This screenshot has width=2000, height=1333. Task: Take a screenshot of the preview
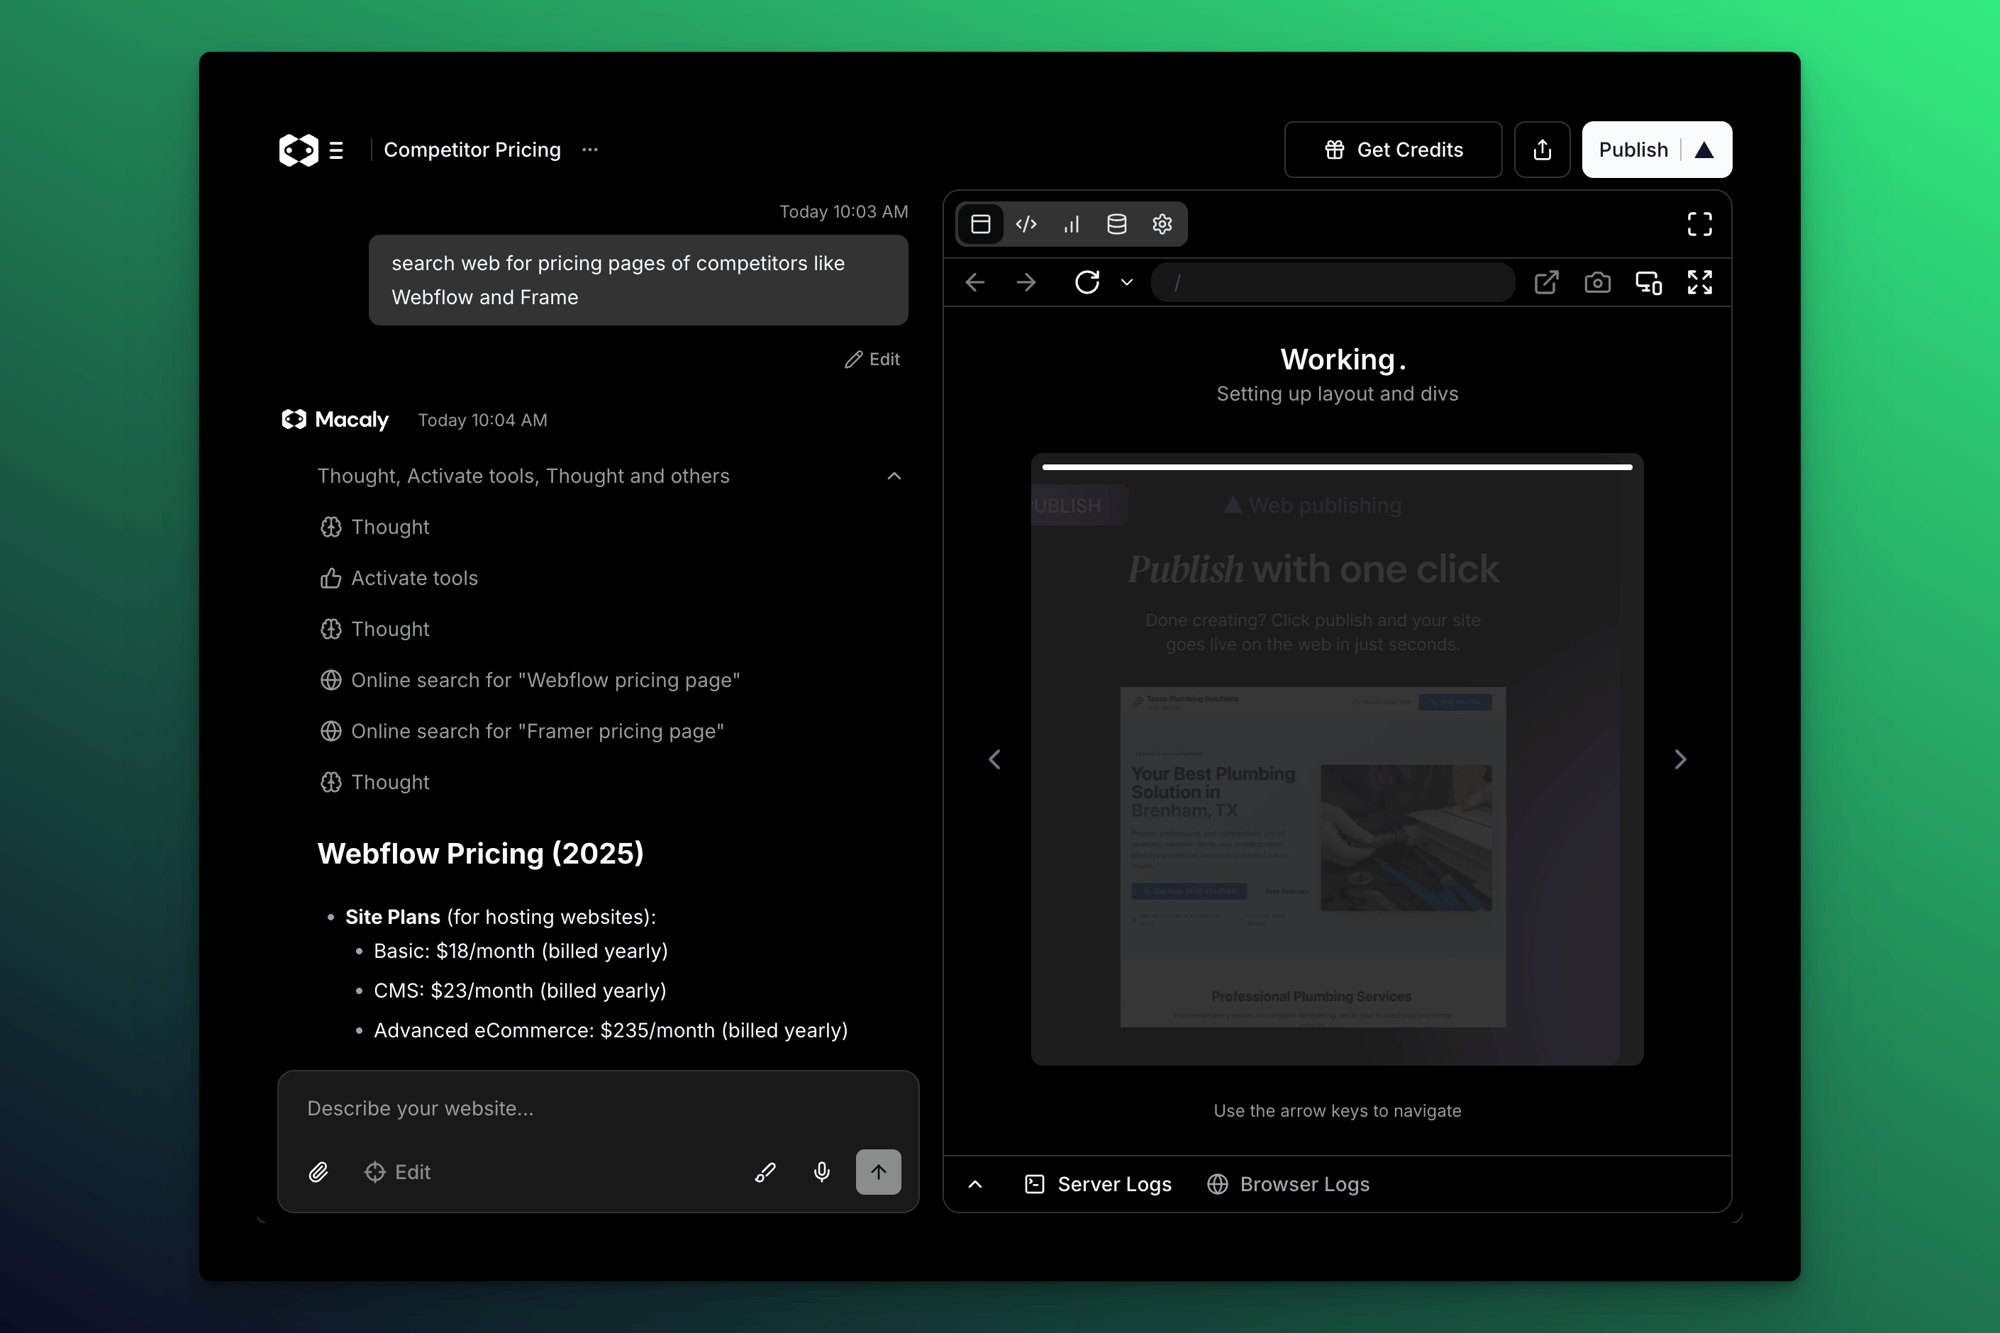pyautogui.click(x=1597, y=282)
